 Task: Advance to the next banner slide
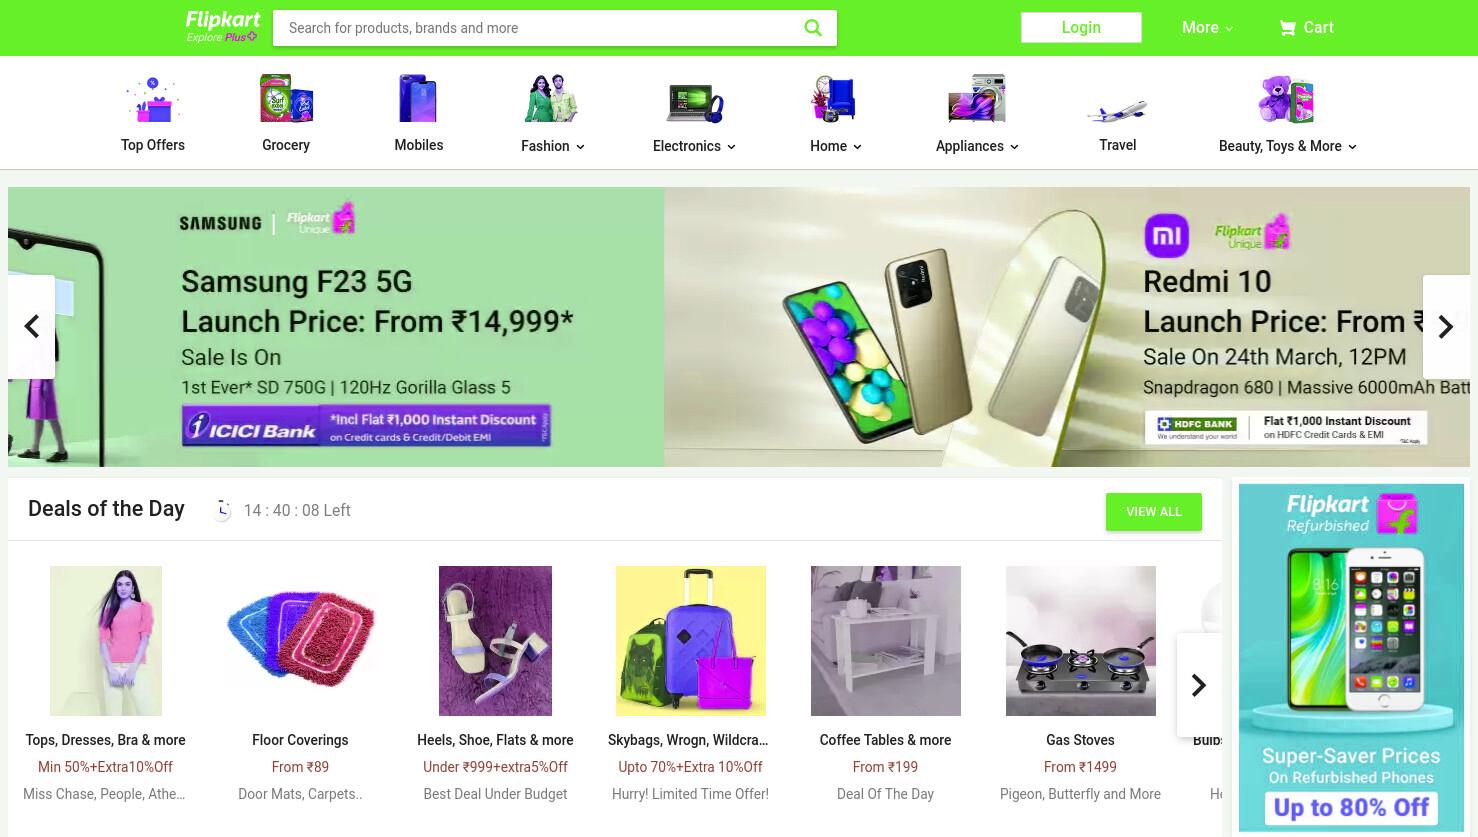click(1446, 327)
